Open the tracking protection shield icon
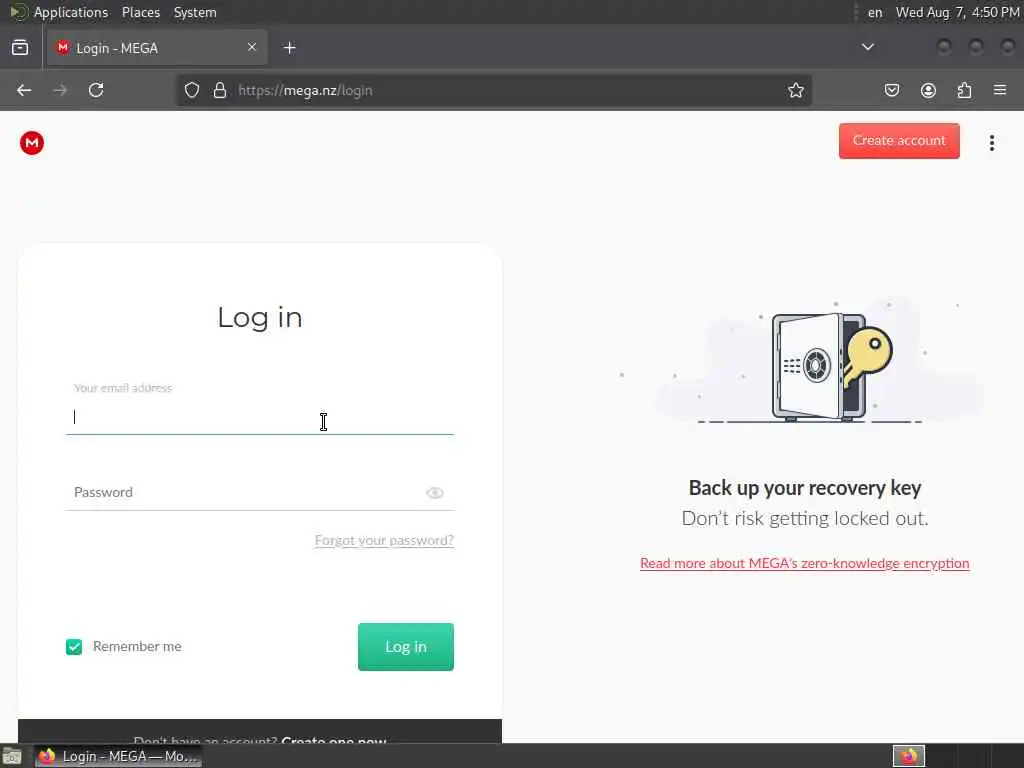 tap(191, 90)
